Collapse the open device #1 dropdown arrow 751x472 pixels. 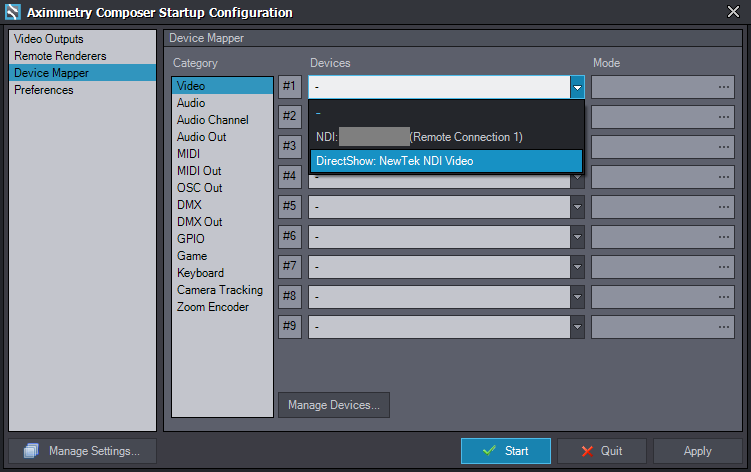coord(577,87)
